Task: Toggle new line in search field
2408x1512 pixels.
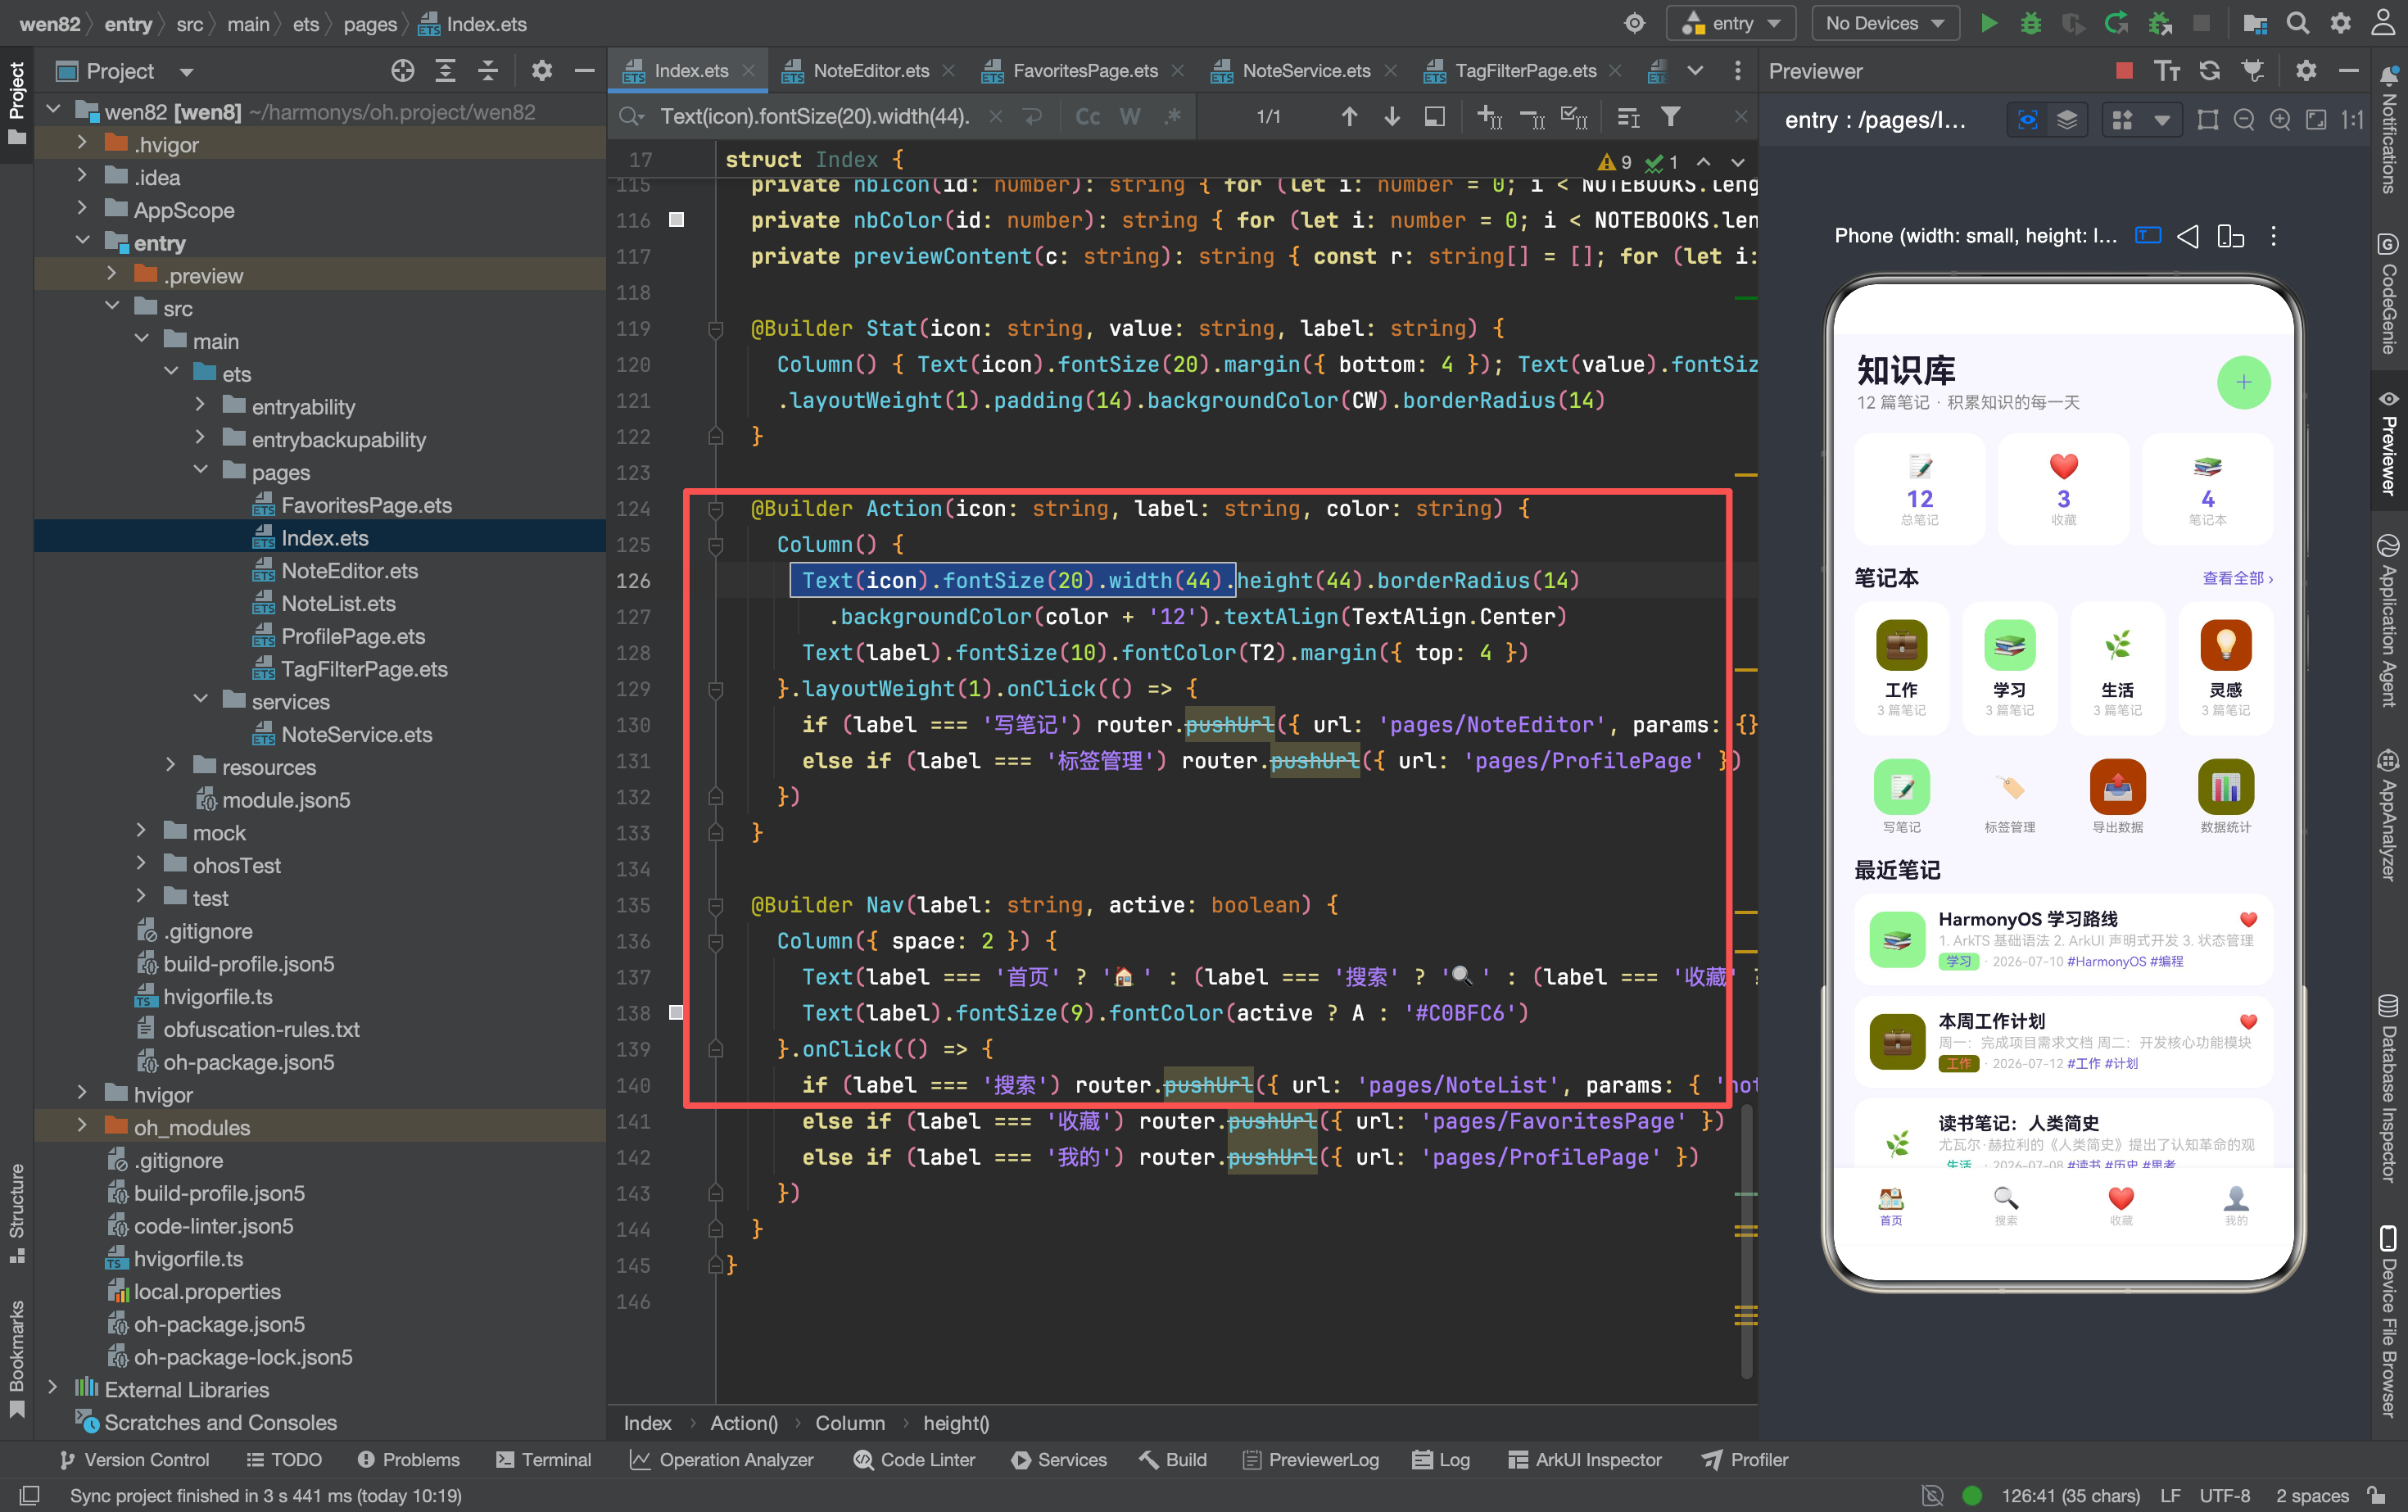Action: (x=1033, y=117)
